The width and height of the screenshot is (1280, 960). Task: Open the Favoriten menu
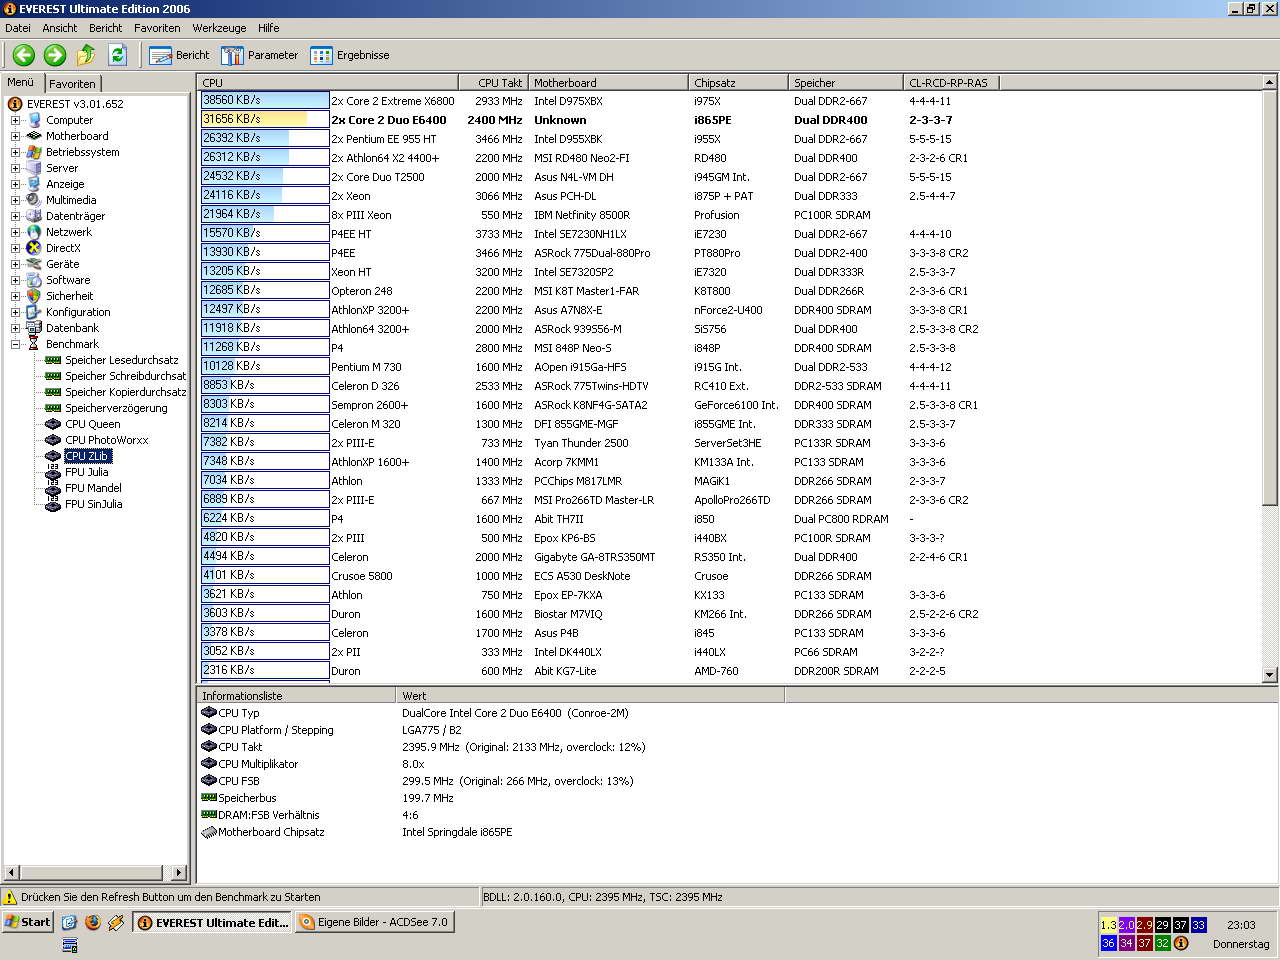coord(158,28)
